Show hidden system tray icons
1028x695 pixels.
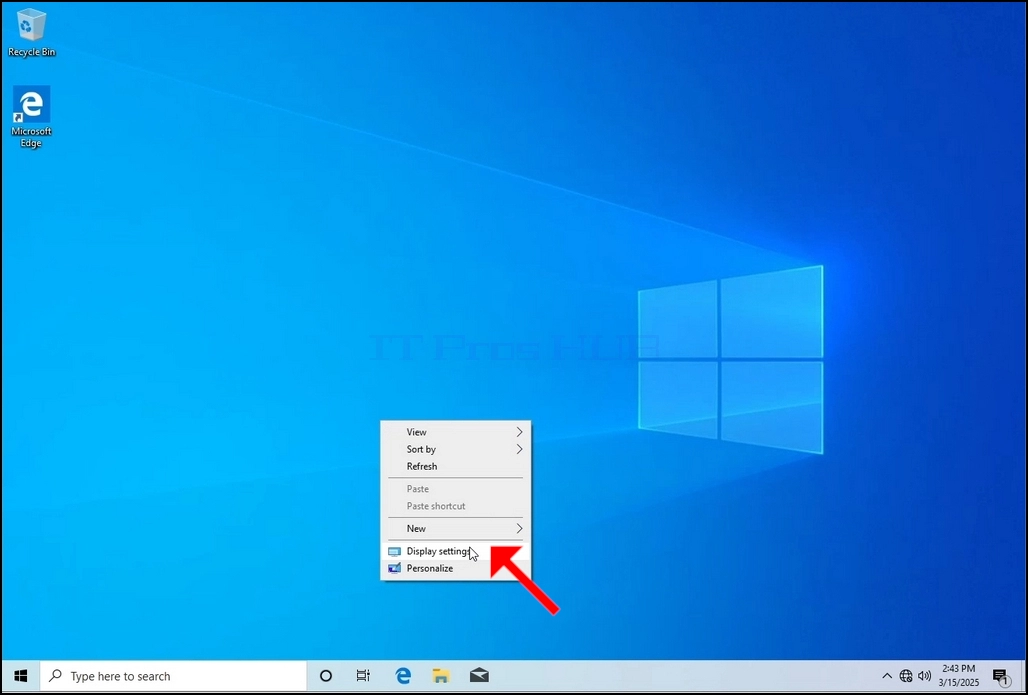[887, 676]
